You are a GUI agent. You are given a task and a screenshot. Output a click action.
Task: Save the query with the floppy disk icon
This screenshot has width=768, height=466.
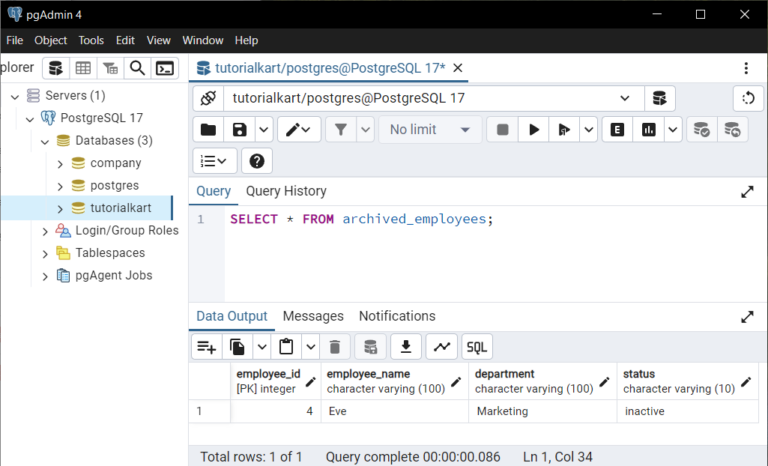240,130
